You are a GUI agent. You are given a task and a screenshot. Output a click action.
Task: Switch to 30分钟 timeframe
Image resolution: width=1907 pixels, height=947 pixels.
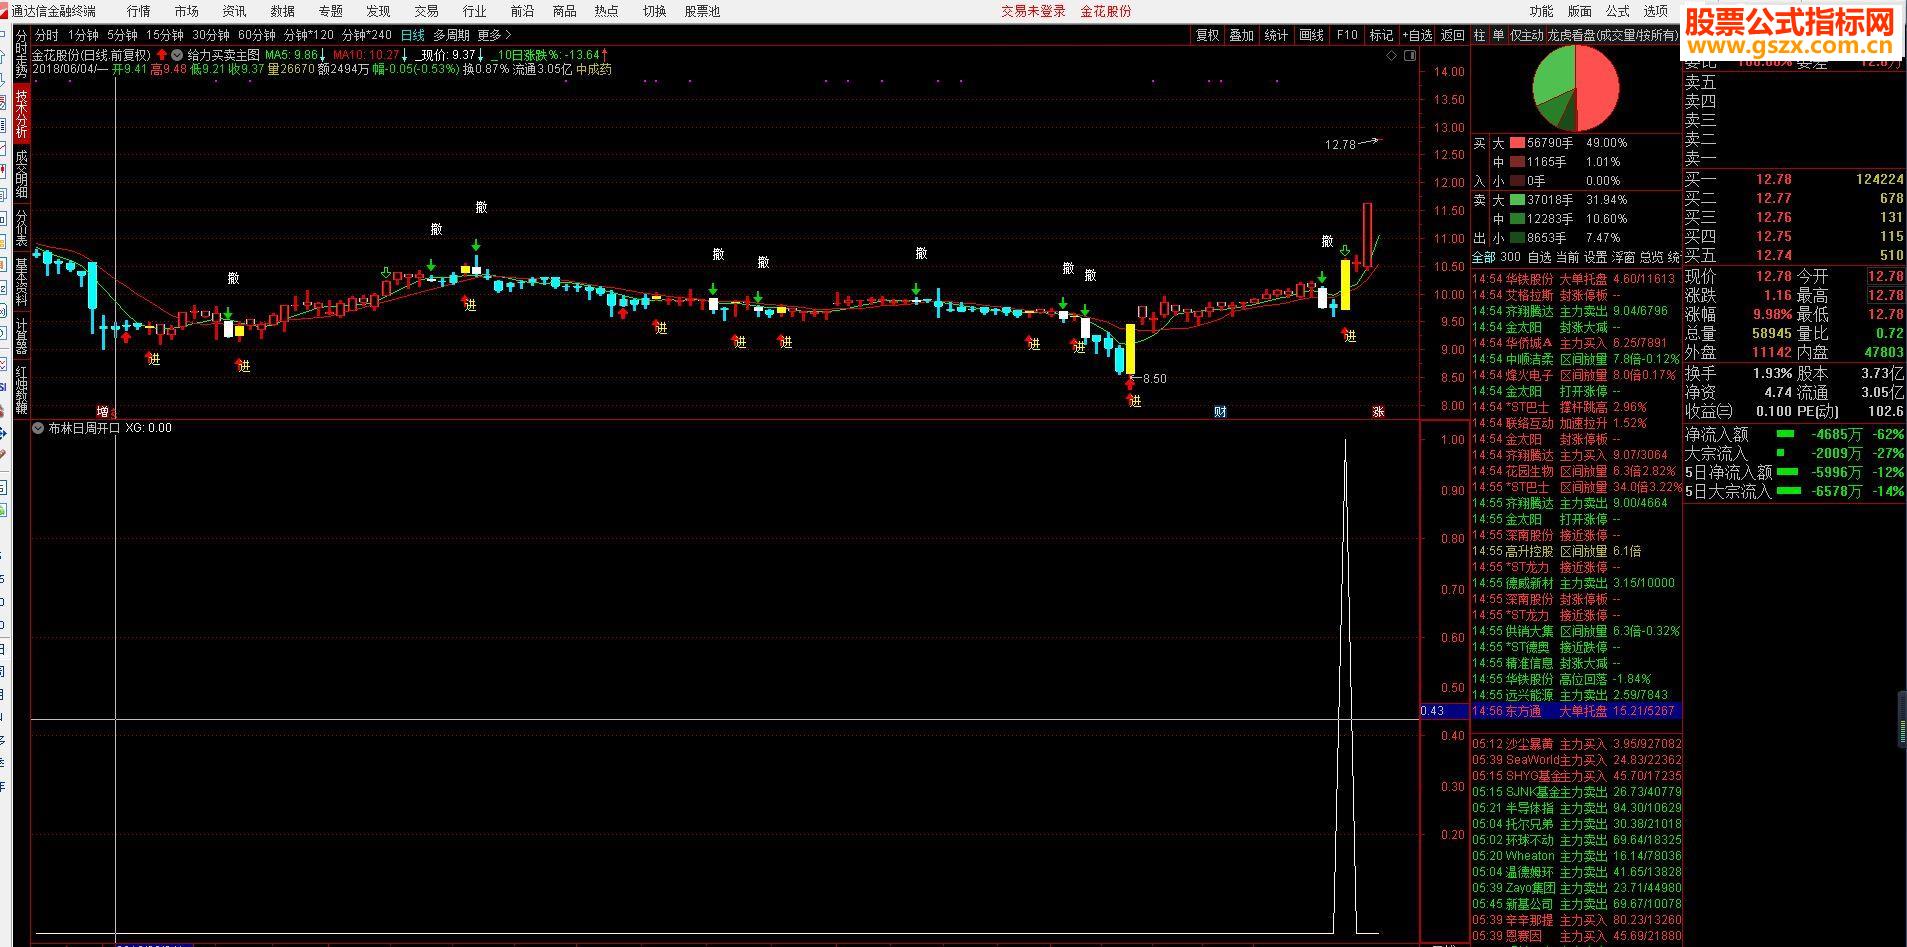click(211, 35)
